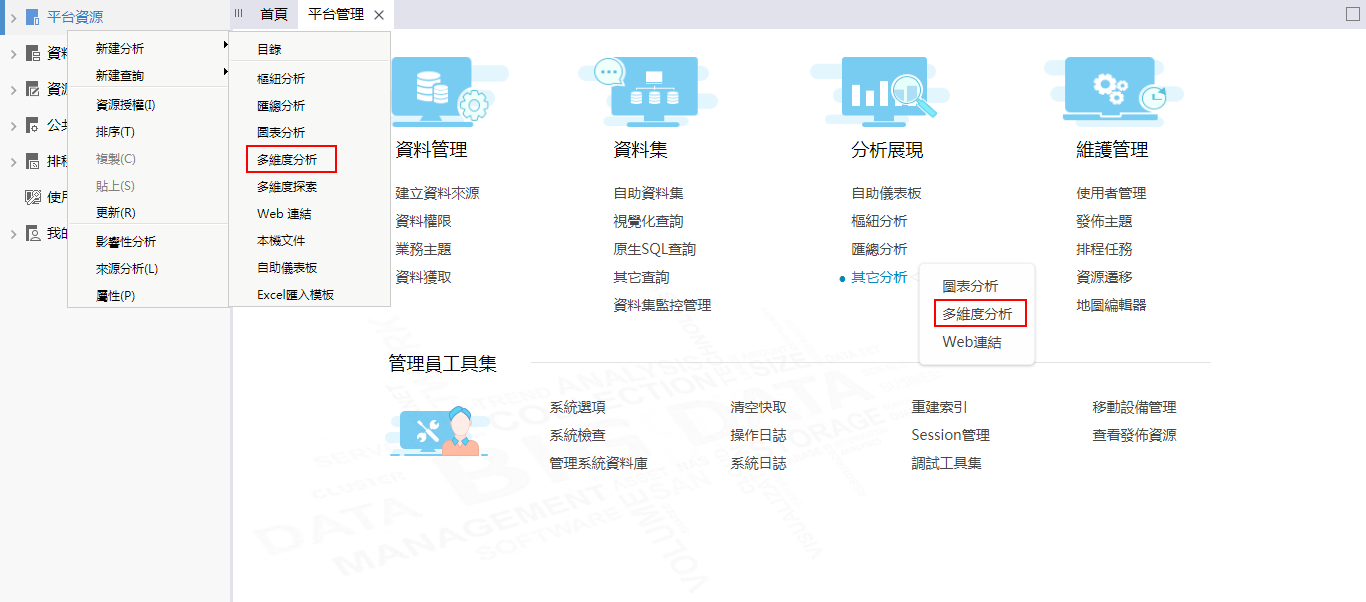
Task: Click 多維度分析 in the 其它分析 popup
Action: pos(977,314)
